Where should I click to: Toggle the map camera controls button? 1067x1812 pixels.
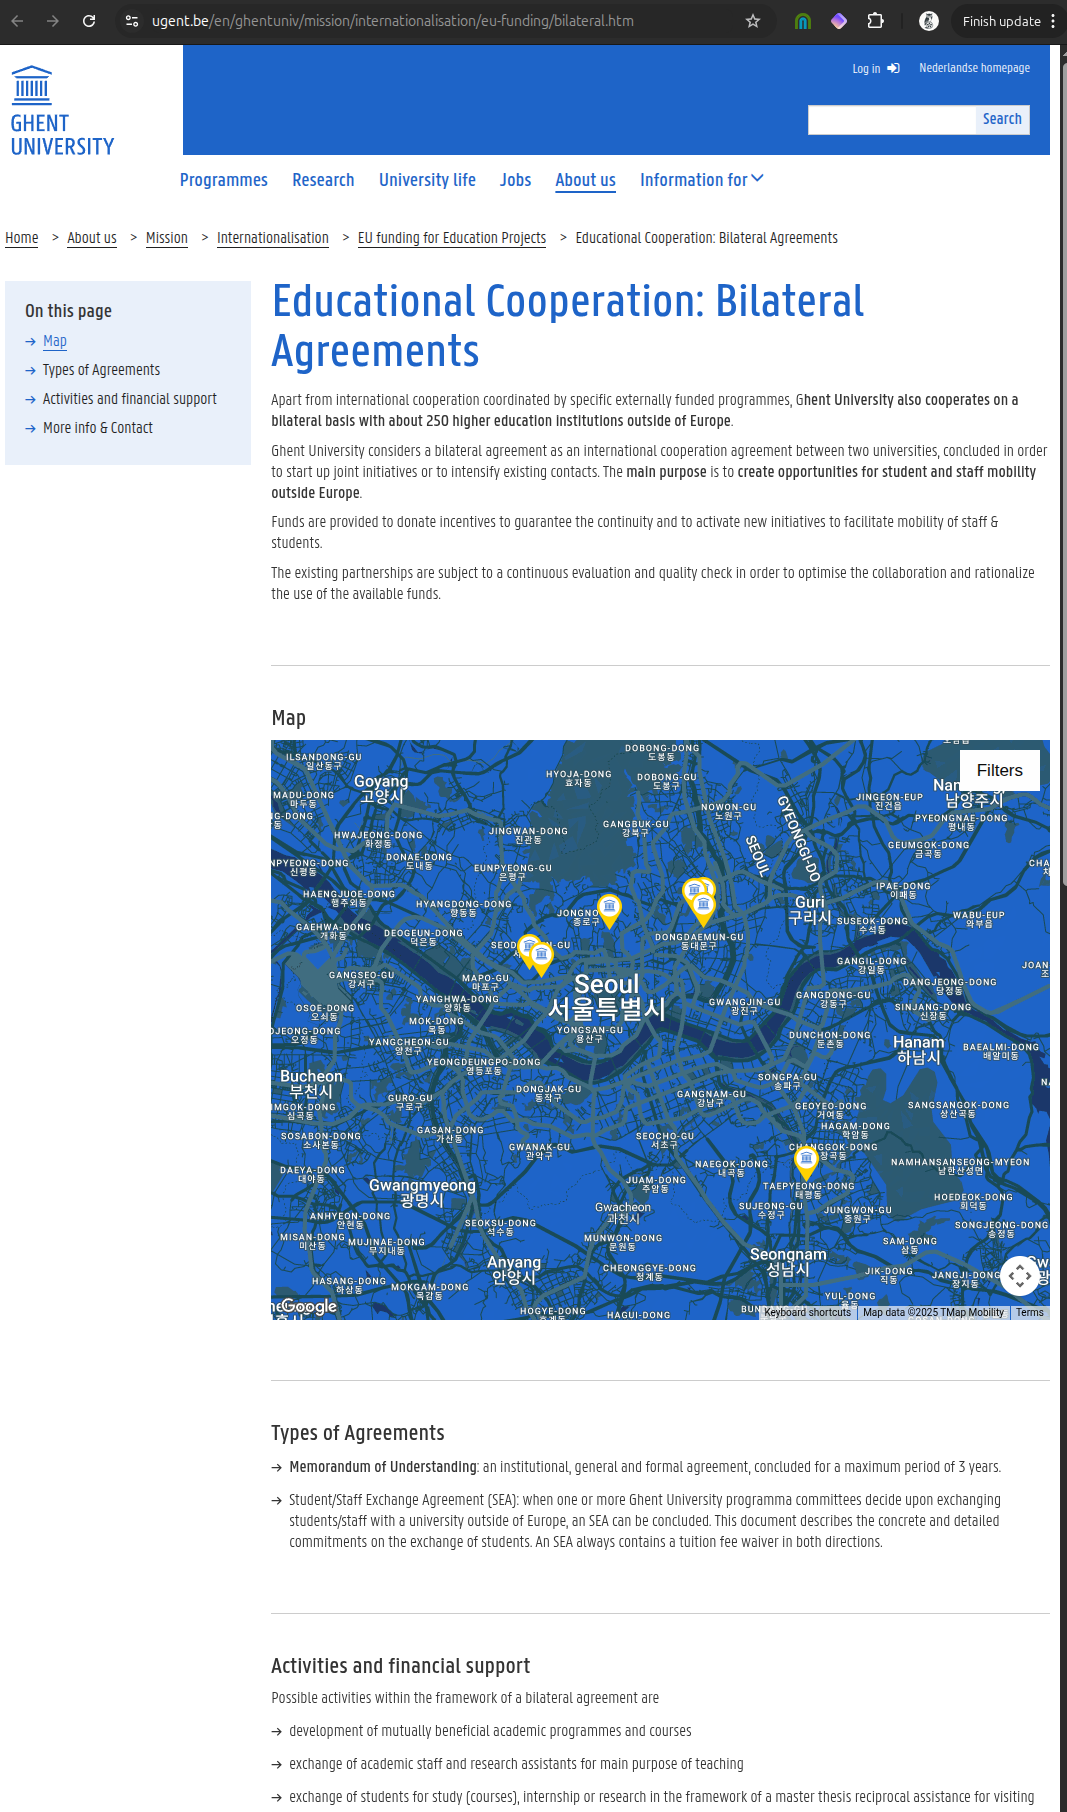[x=1020, y=1276]
